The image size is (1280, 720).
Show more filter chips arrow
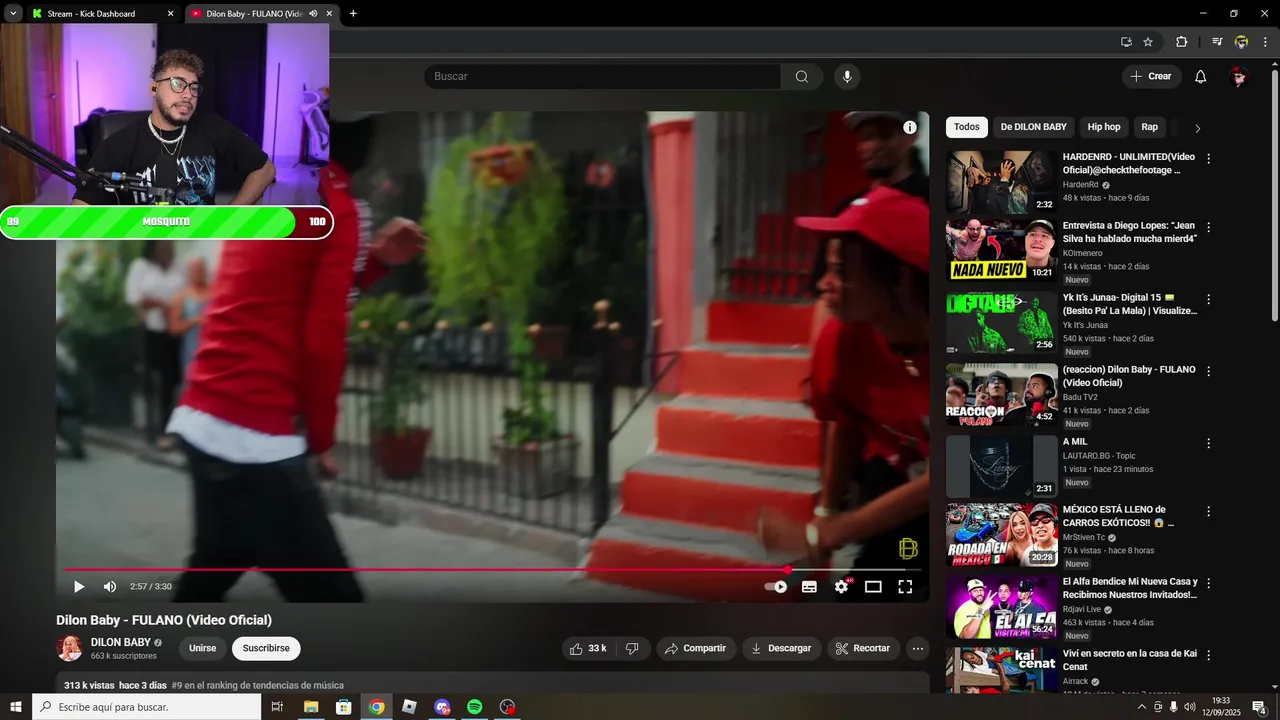(1198, 128)
